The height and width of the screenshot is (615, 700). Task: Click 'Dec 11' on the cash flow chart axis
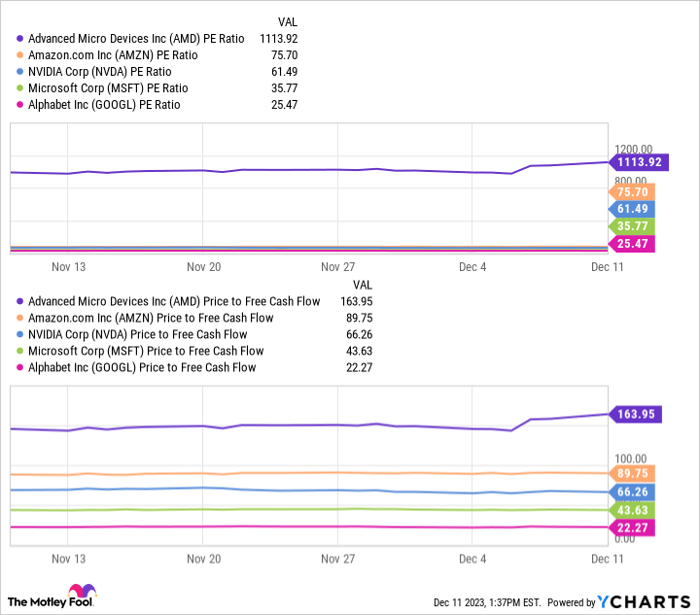tap(607, 559)
